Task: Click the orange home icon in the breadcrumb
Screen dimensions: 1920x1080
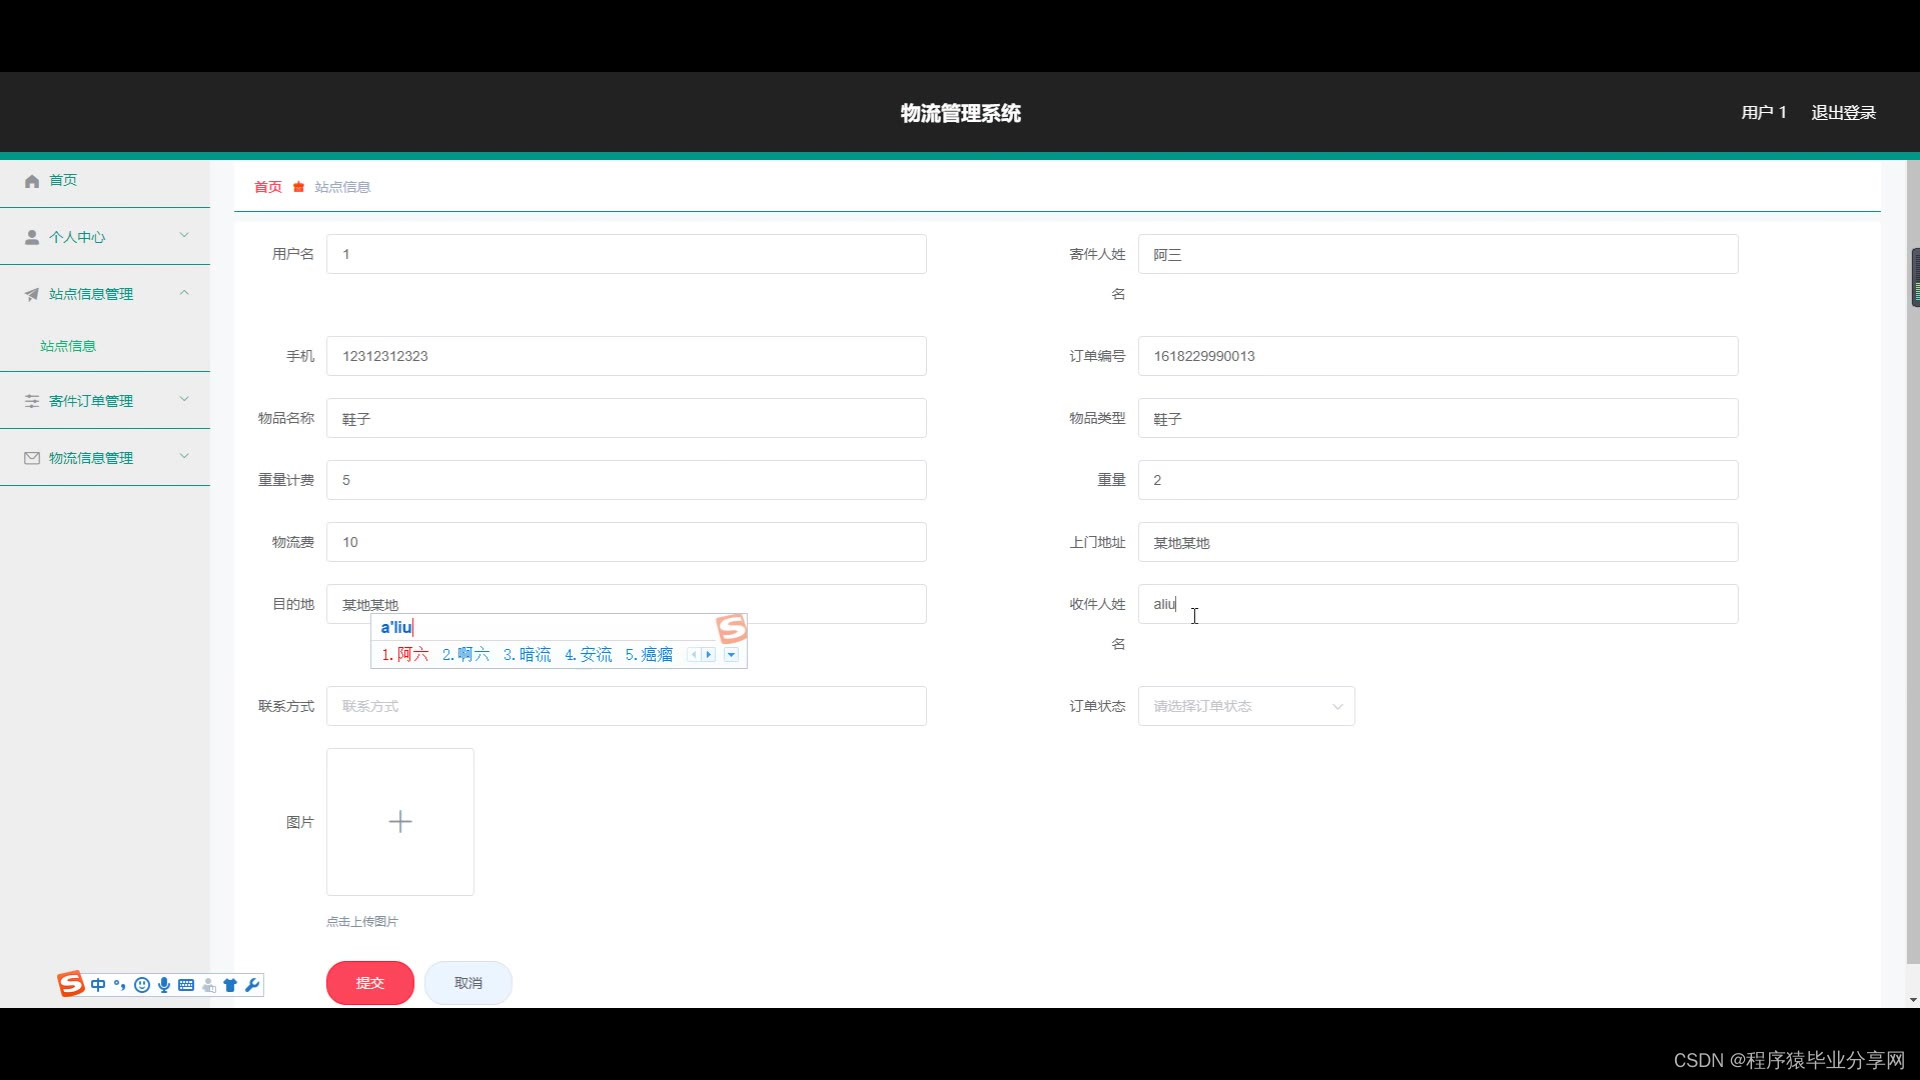Action: coord(298,187)
